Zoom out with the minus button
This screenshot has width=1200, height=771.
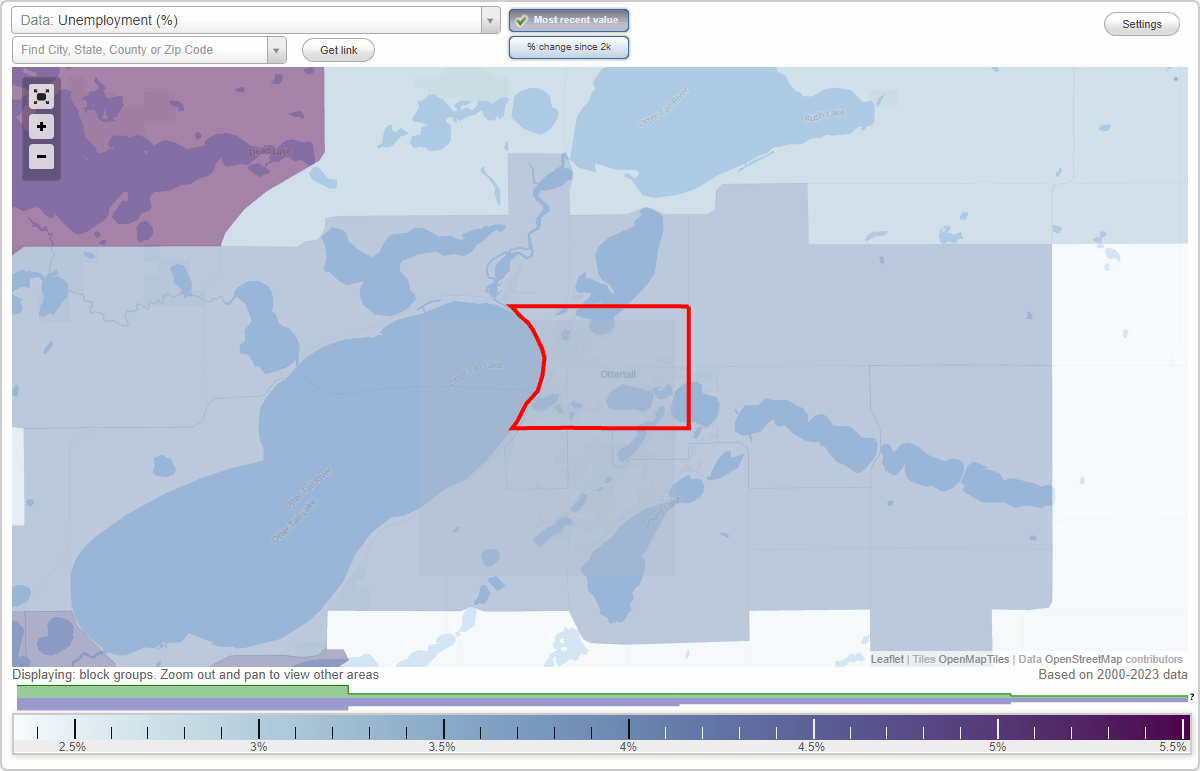tap(41, 156)
